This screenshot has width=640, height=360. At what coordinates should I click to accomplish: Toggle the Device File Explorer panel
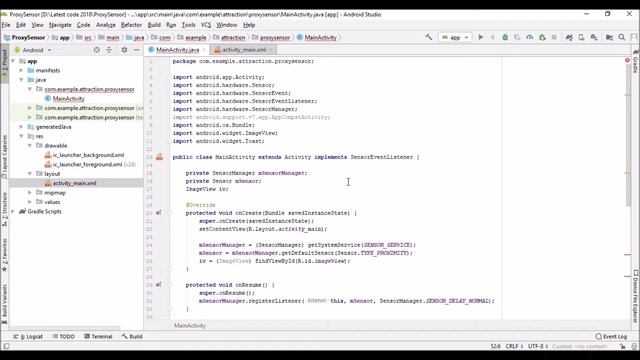click(x=636, y=296)
